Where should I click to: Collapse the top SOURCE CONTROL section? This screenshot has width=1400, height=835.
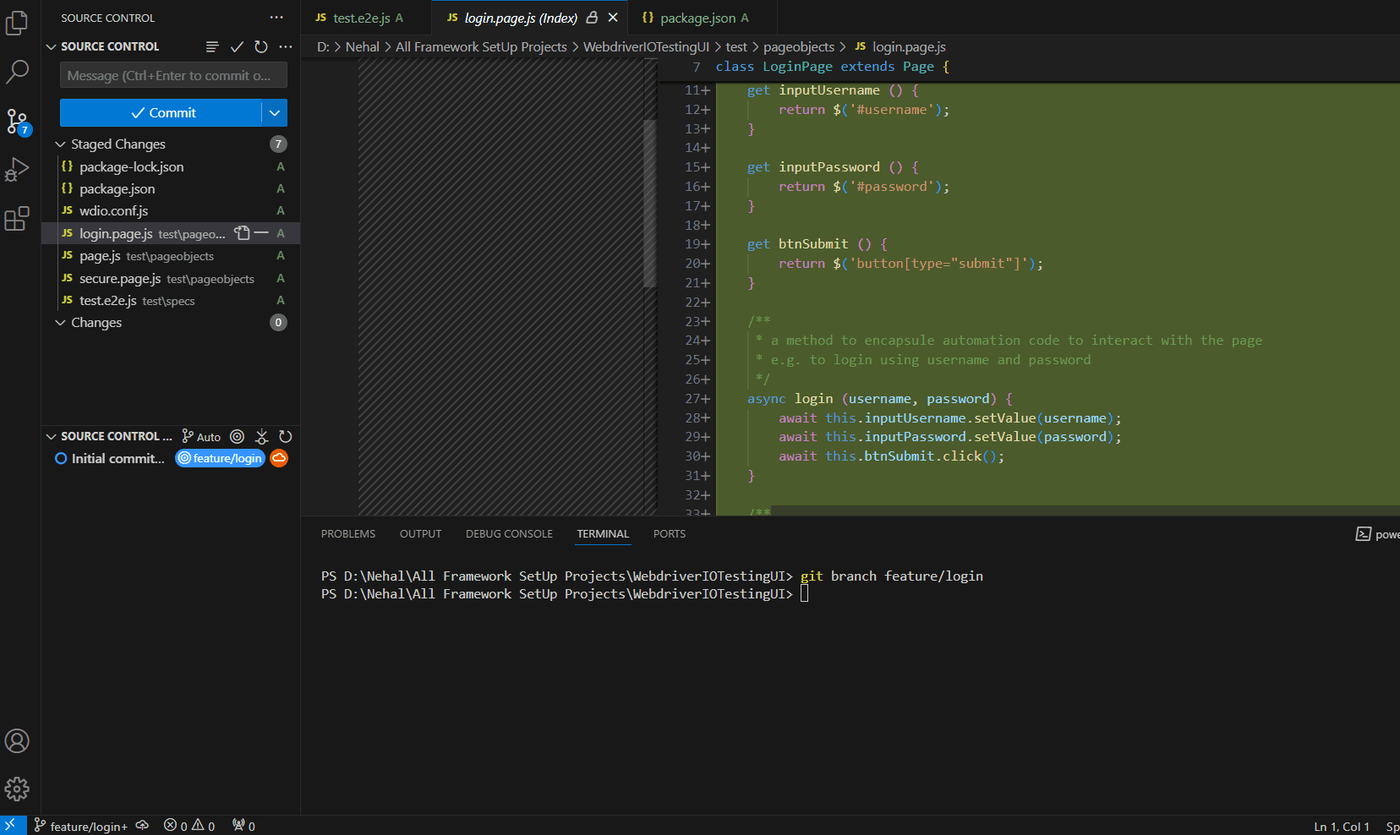coord(50,47)
